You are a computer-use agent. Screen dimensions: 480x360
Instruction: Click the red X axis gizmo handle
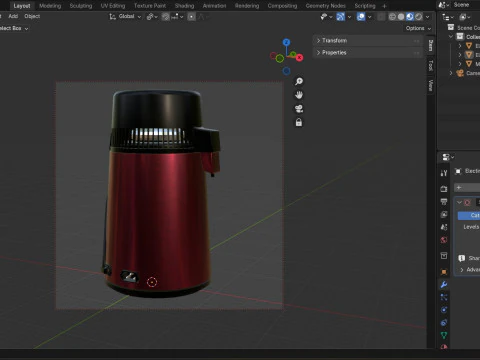click(x=299, y=58)
